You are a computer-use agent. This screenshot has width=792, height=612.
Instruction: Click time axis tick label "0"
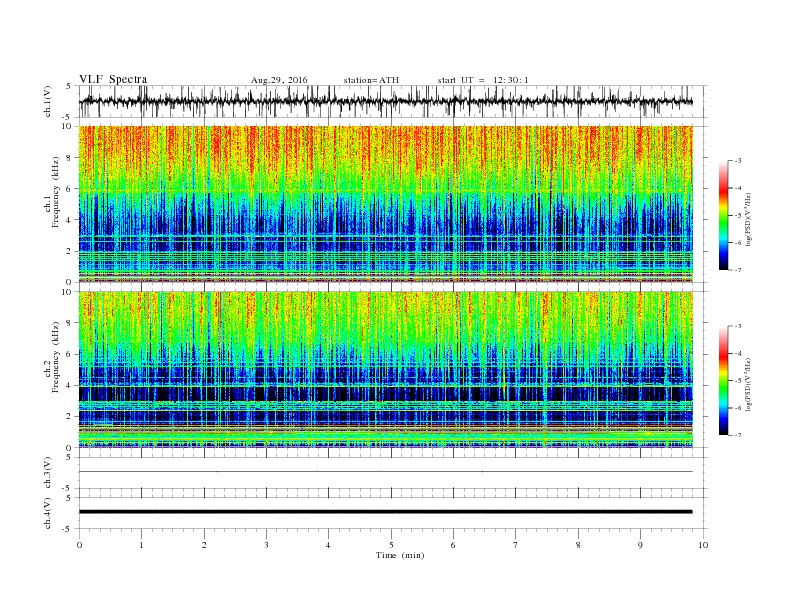click(79, 545)
